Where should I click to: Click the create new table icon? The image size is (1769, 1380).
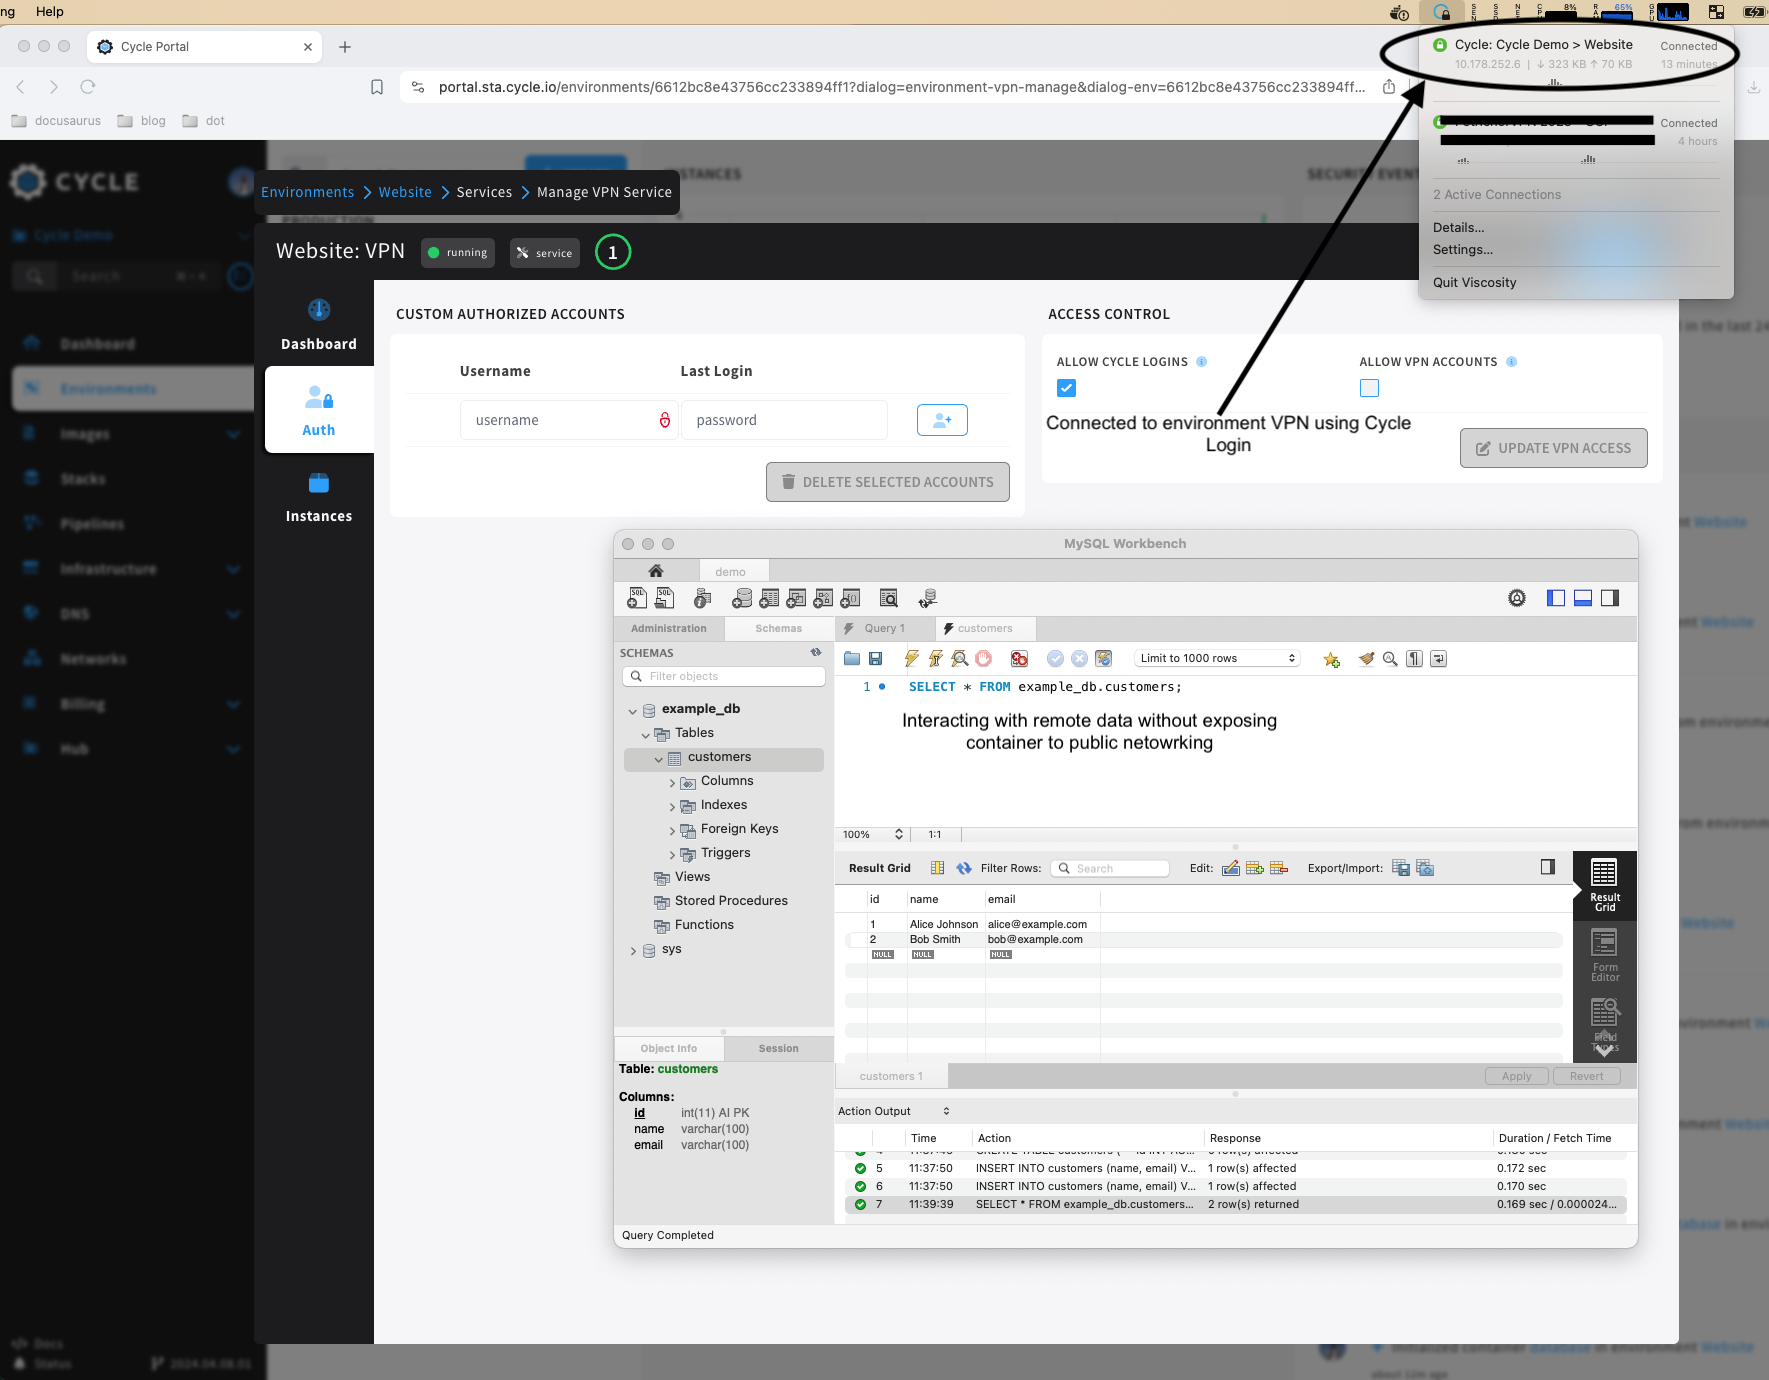[769, 598]
